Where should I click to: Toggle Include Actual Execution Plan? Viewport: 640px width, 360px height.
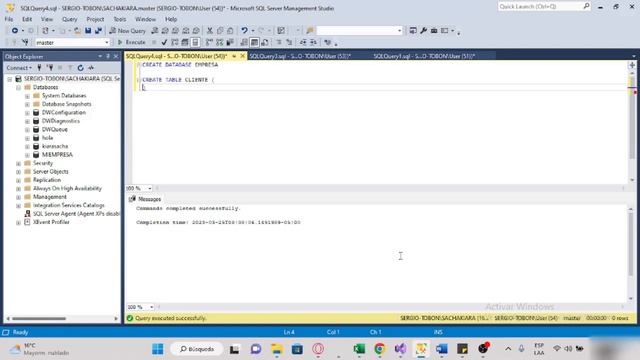[x=209, y=42]
